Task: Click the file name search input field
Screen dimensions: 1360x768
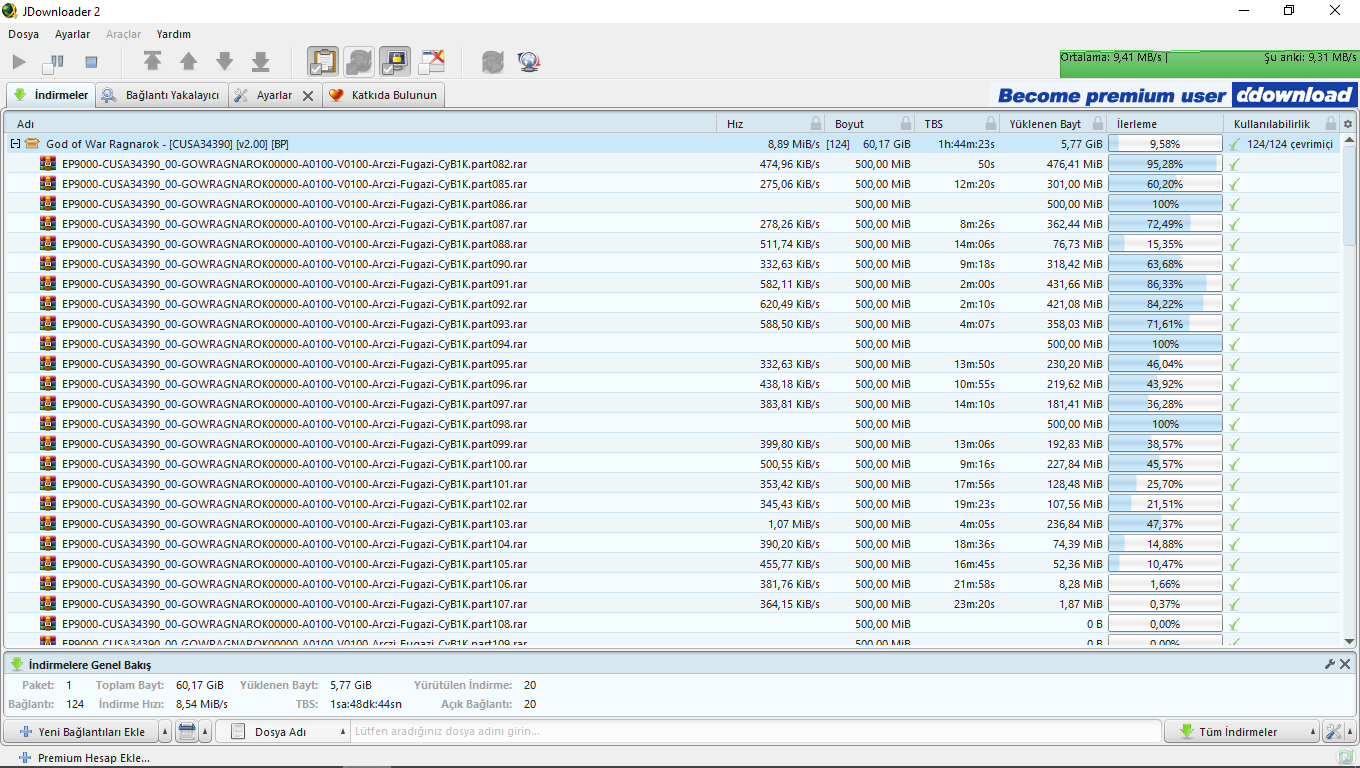Action: click(x=755, y=732)
